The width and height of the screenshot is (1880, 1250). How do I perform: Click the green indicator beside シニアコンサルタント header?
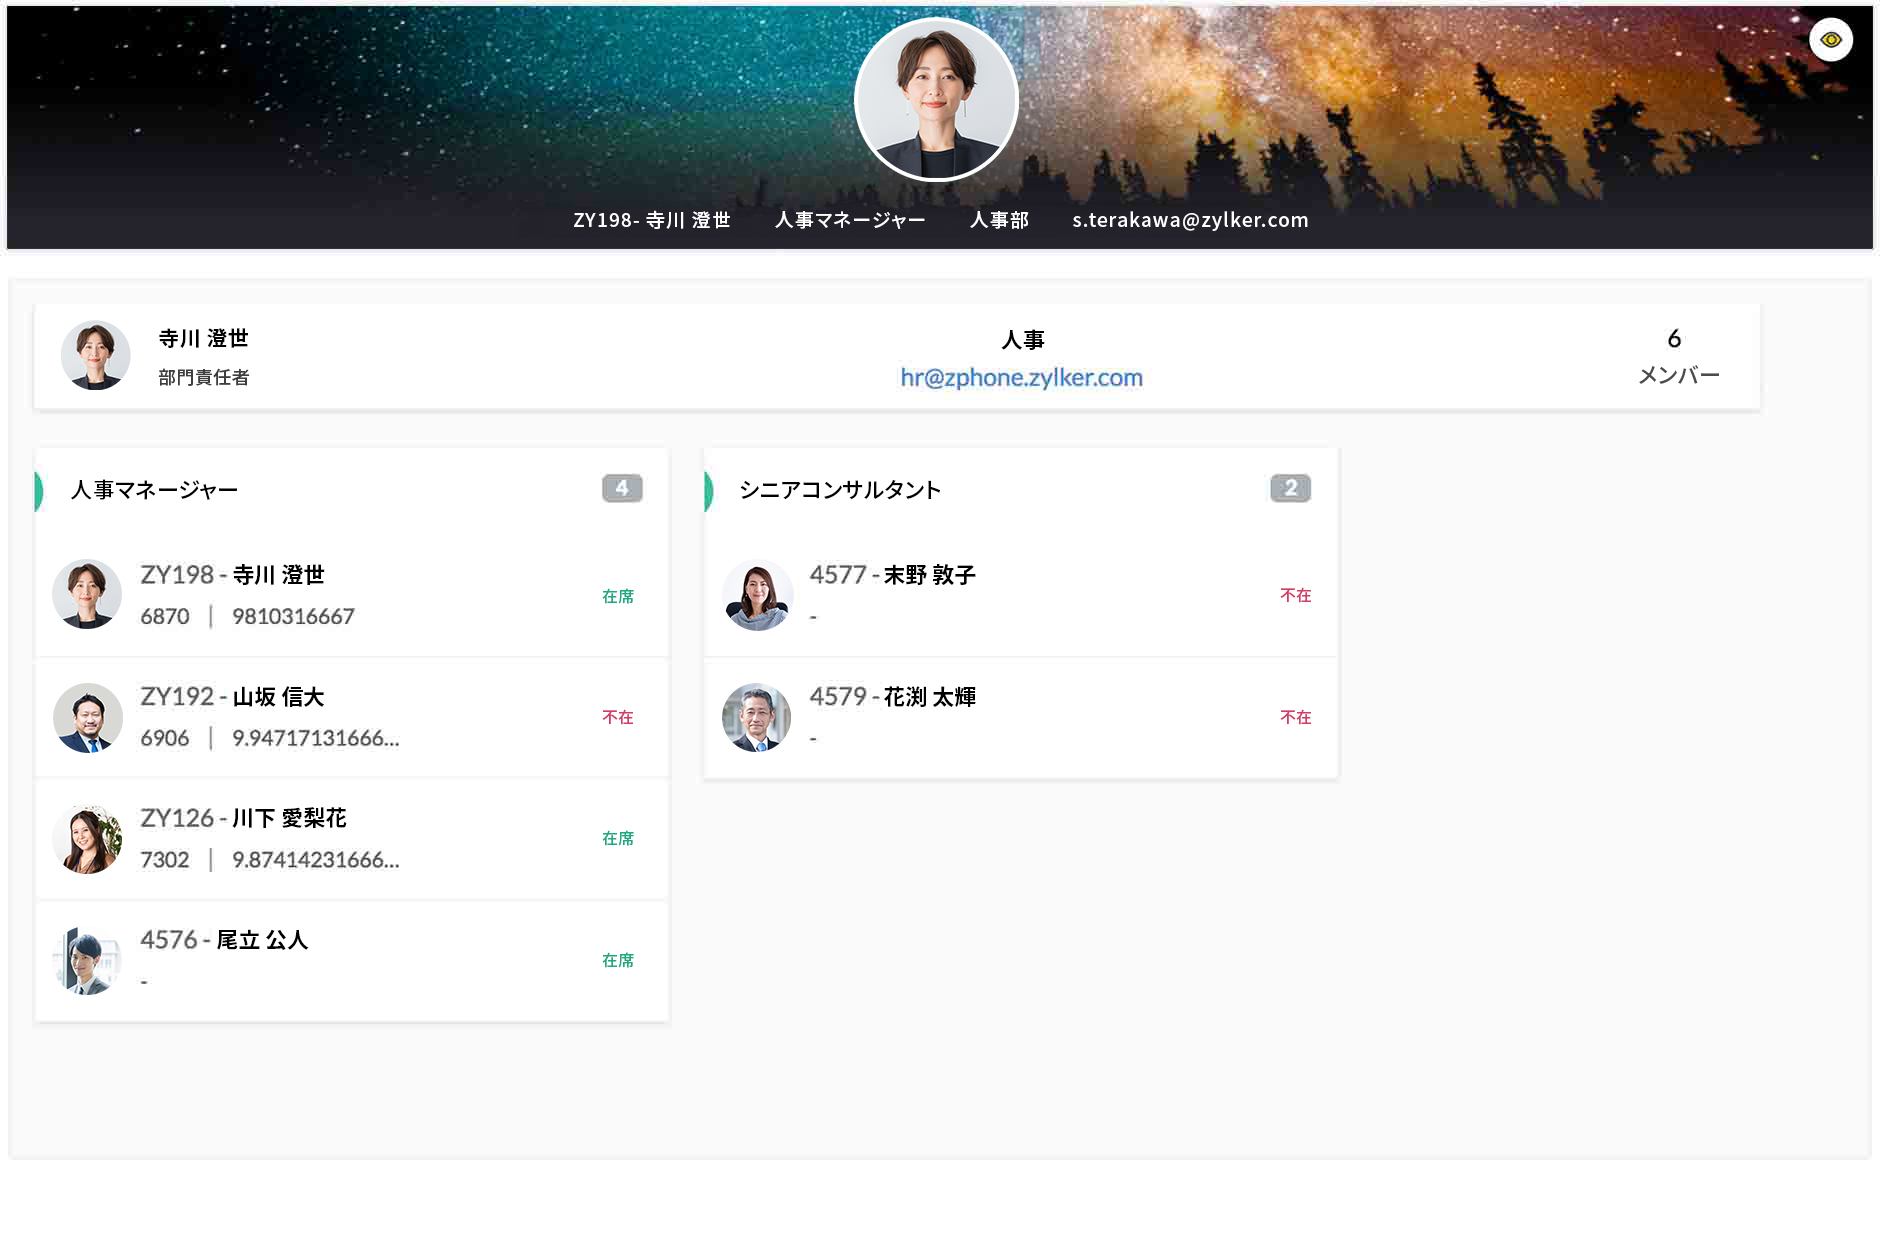(x=708, y=491)
